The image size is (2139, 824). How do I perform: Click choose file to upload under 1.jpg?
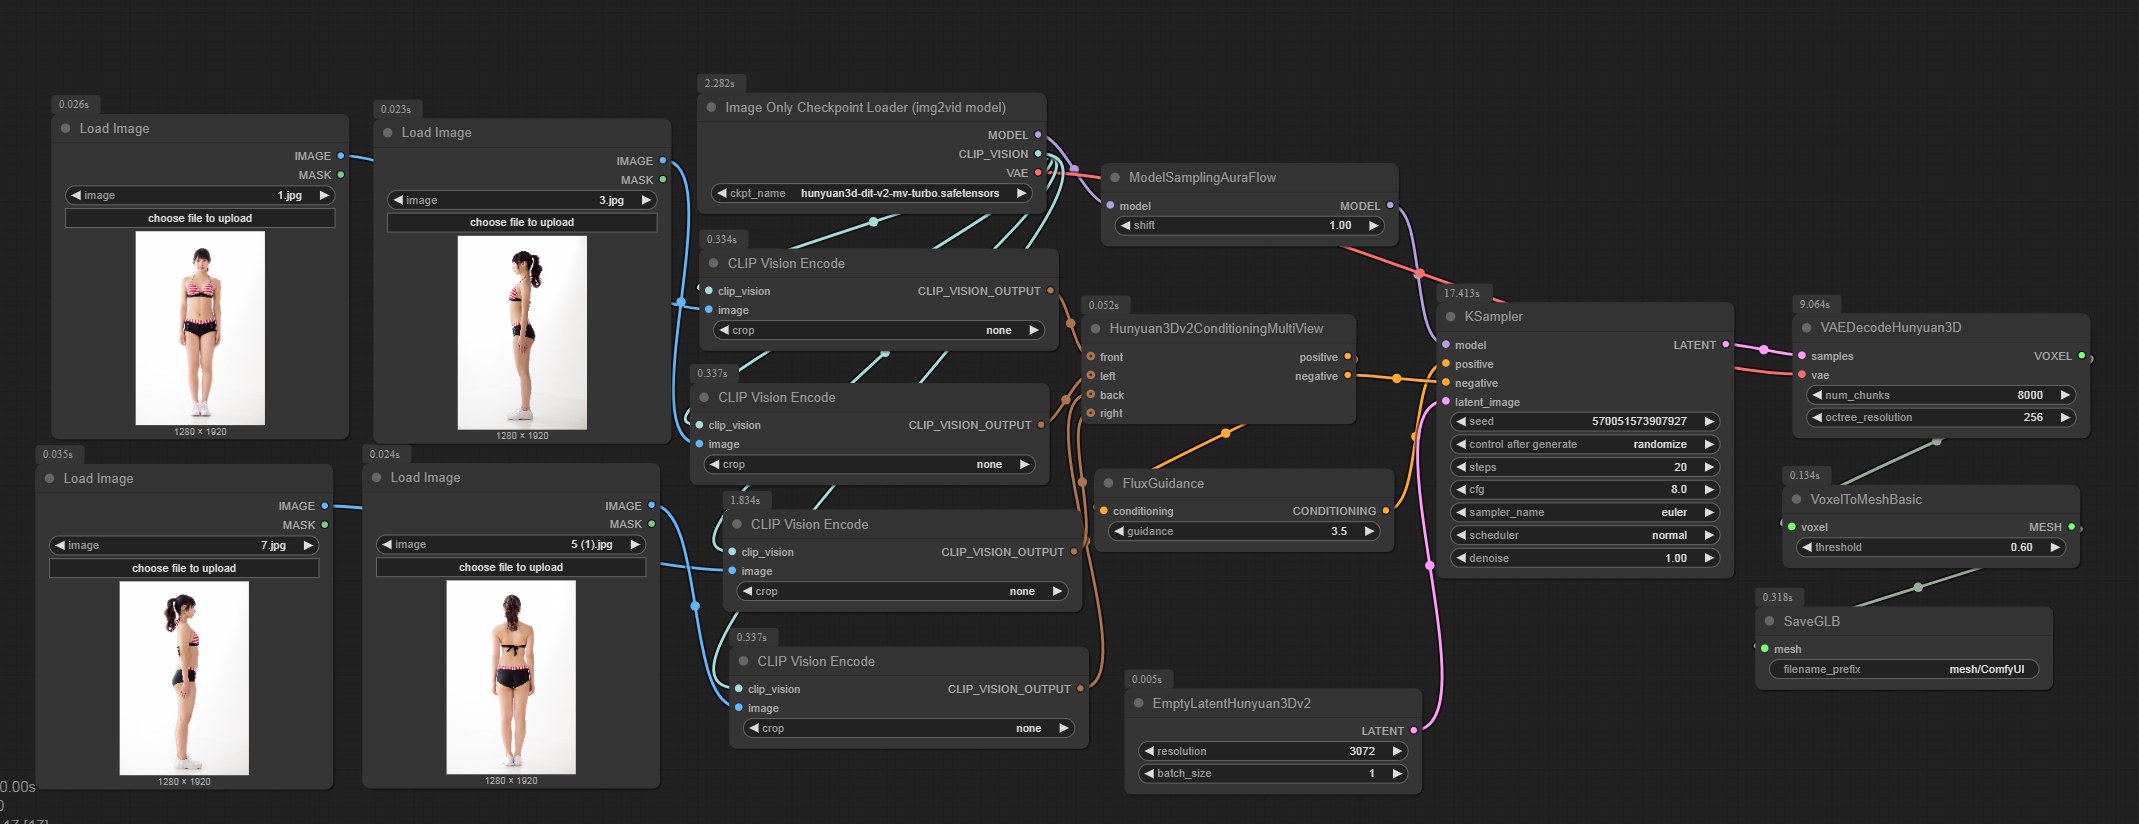pyautogui.click(x=200, y=219)
